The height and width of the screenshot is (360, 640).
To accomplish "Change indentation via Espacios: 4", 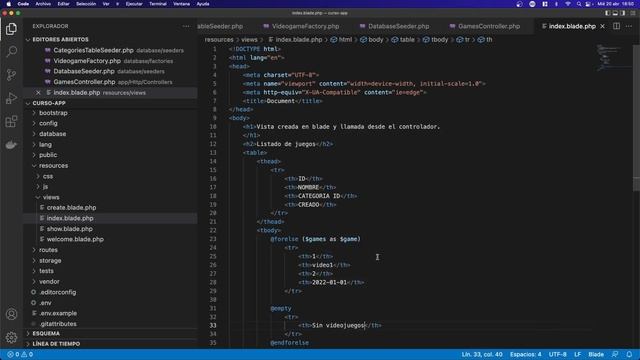I will point(525,354).
